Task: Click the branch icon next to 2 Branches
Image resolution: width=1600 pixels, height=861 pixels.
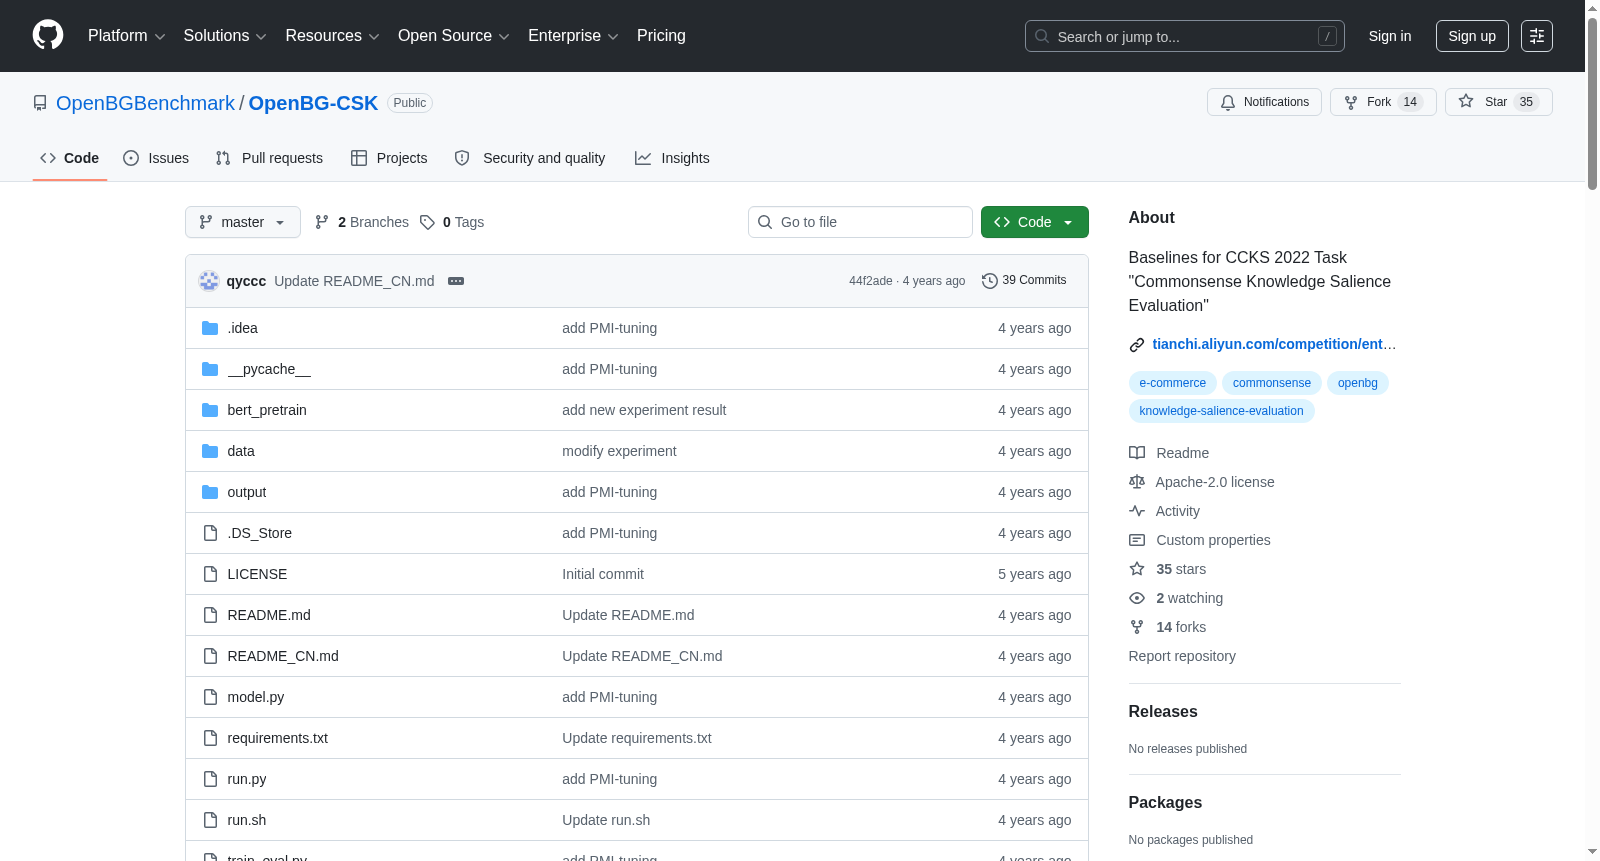Action: coord(322,222)
